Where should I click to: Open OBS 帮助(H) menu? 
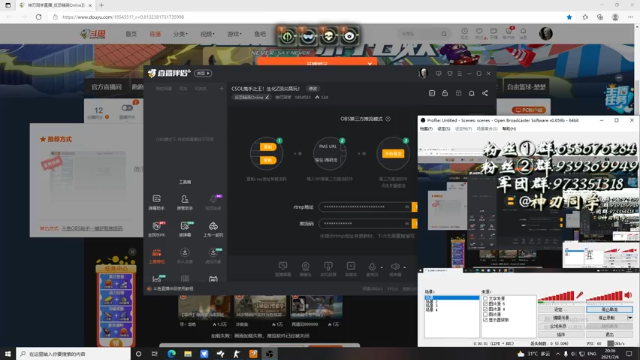click(509, 129)
